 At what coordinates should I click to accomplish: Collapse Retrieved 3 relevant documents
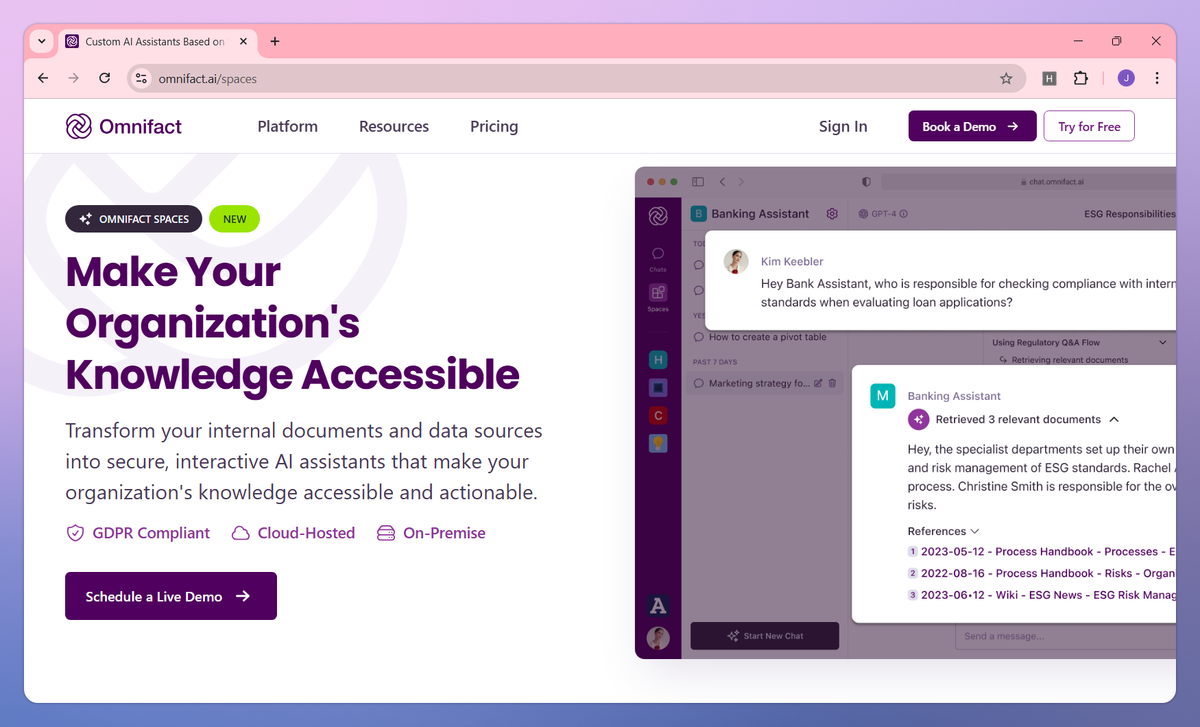tap(1114, 420)
